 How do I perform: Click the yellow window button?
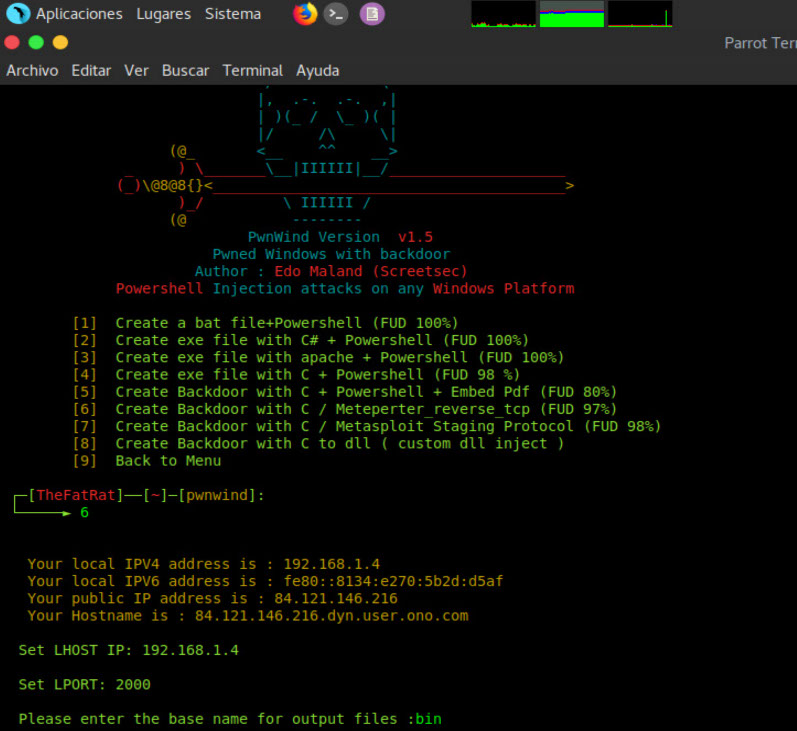point(60,43)
